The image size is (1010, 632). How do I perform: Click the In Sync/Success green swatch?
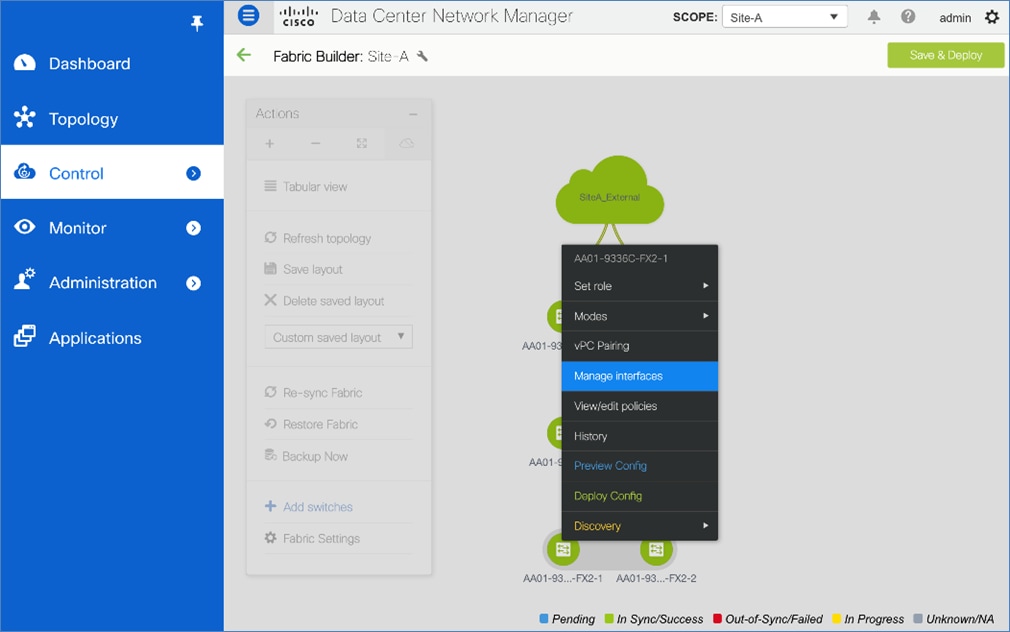[609, 618]
